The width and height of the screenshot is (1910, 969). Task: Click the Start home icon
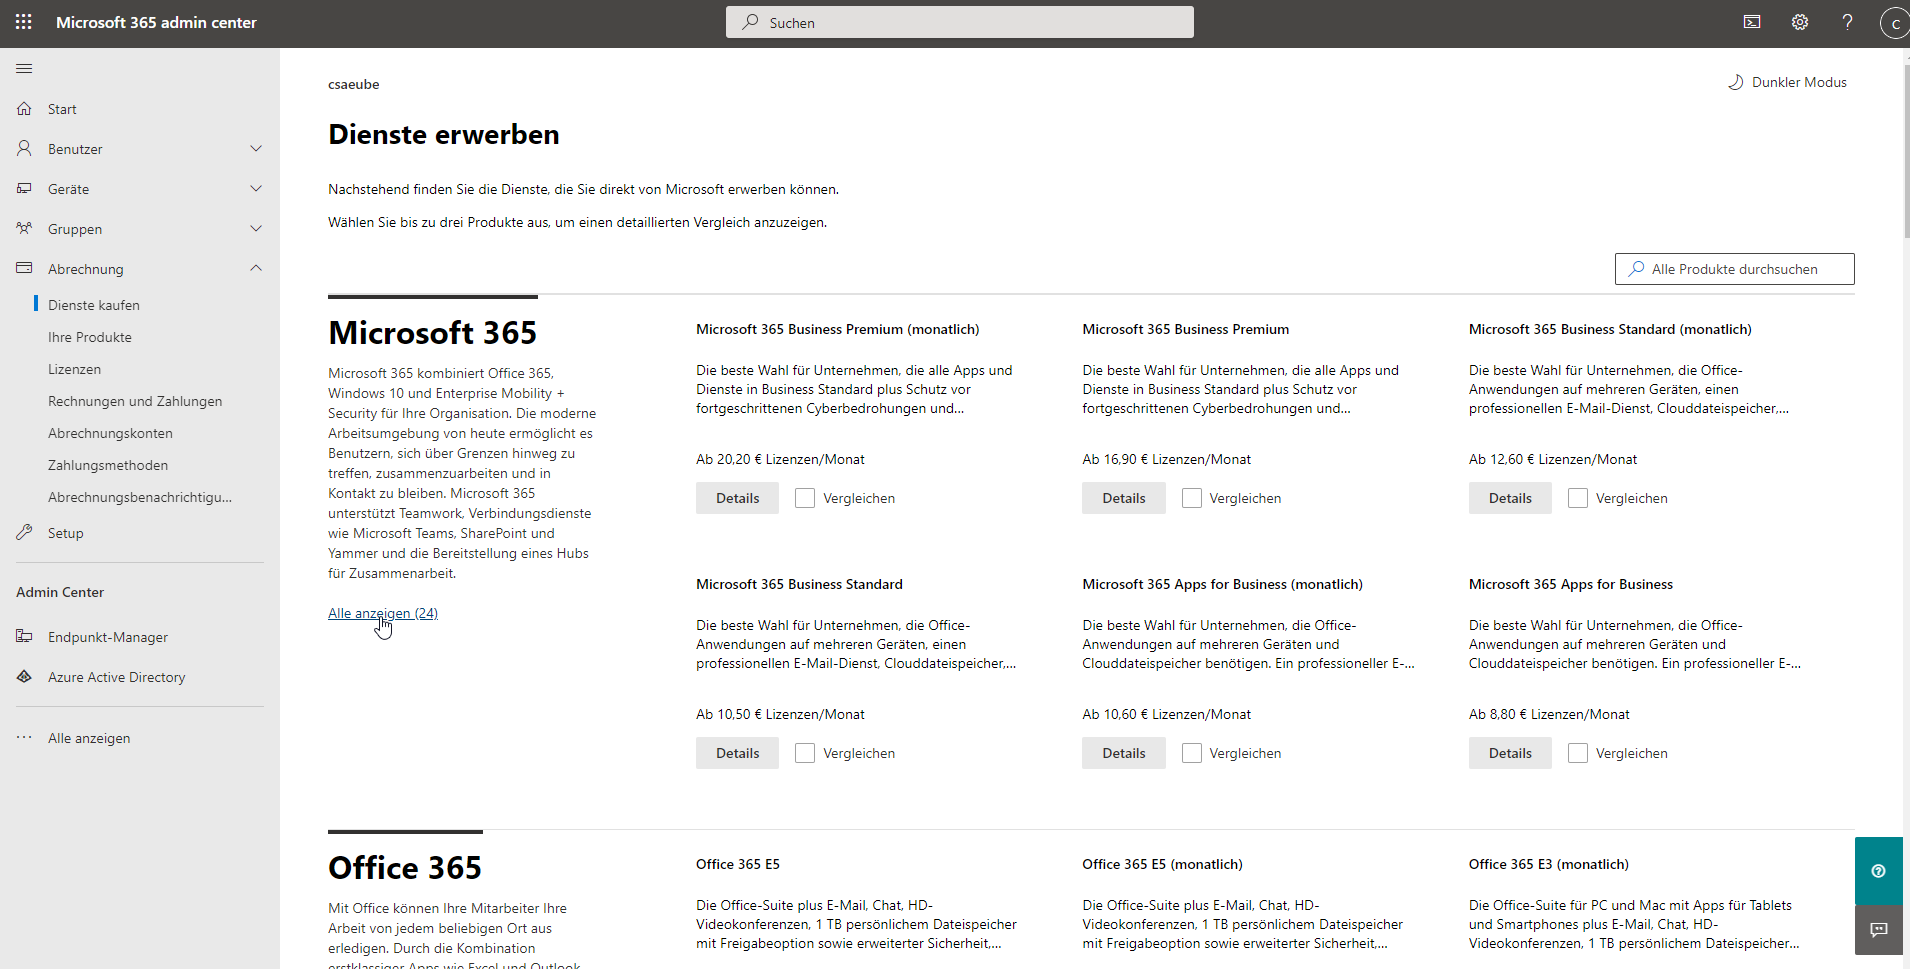(x=24, y=109)
